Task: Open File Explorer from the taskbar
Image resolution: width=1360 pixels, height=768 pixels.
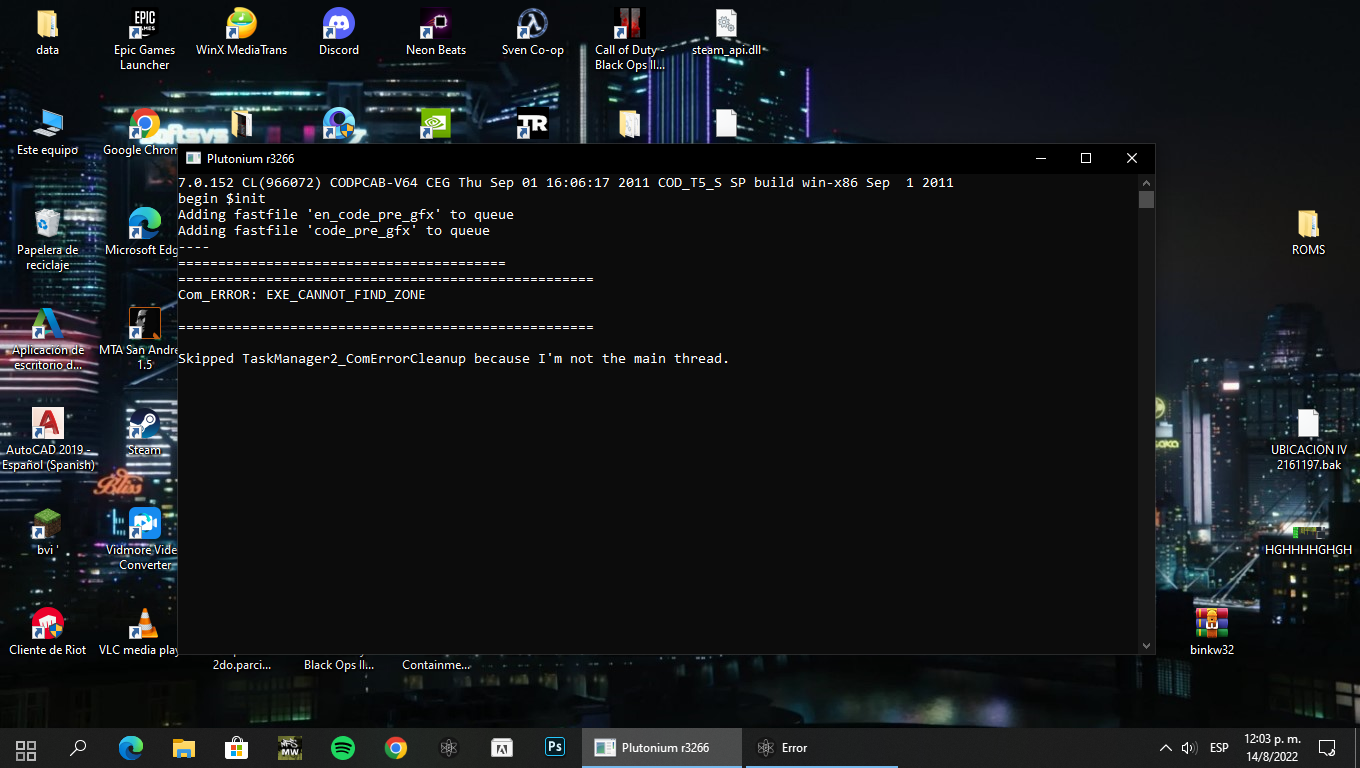Action: click(184, 748)
